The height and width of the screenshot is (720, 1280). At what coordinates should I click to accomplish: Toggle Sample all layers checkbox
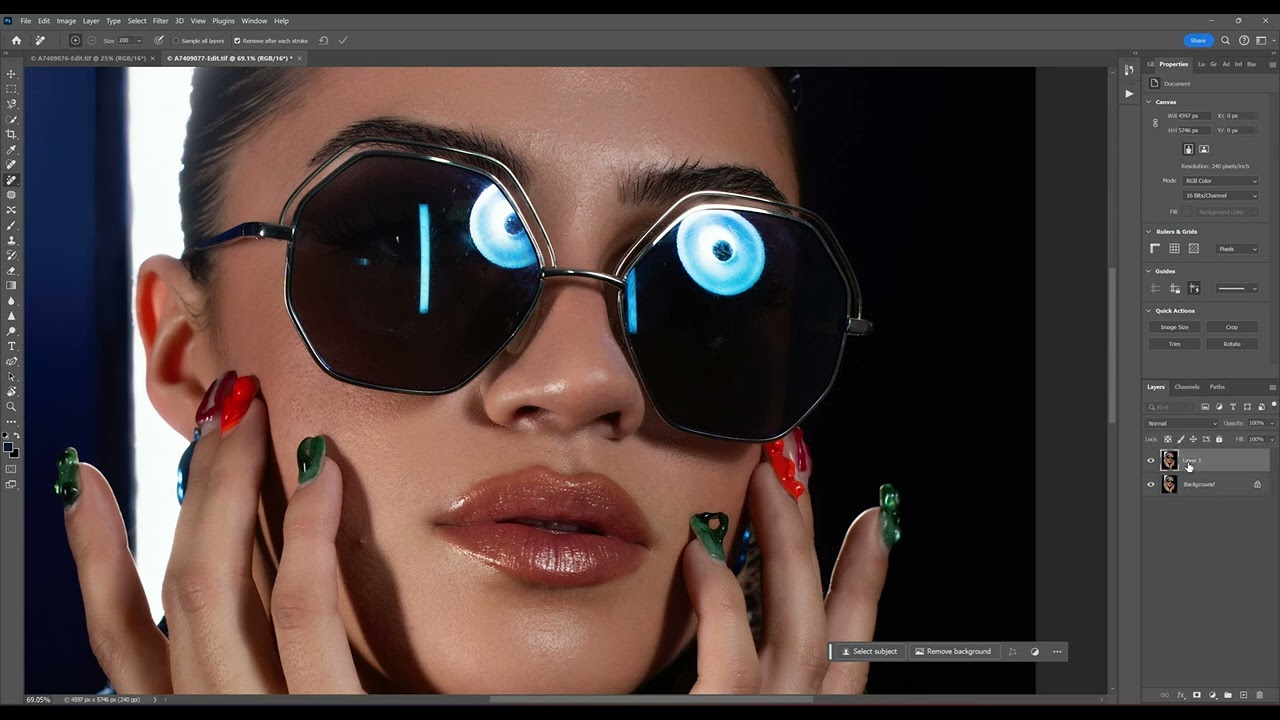tap(176, 41)
